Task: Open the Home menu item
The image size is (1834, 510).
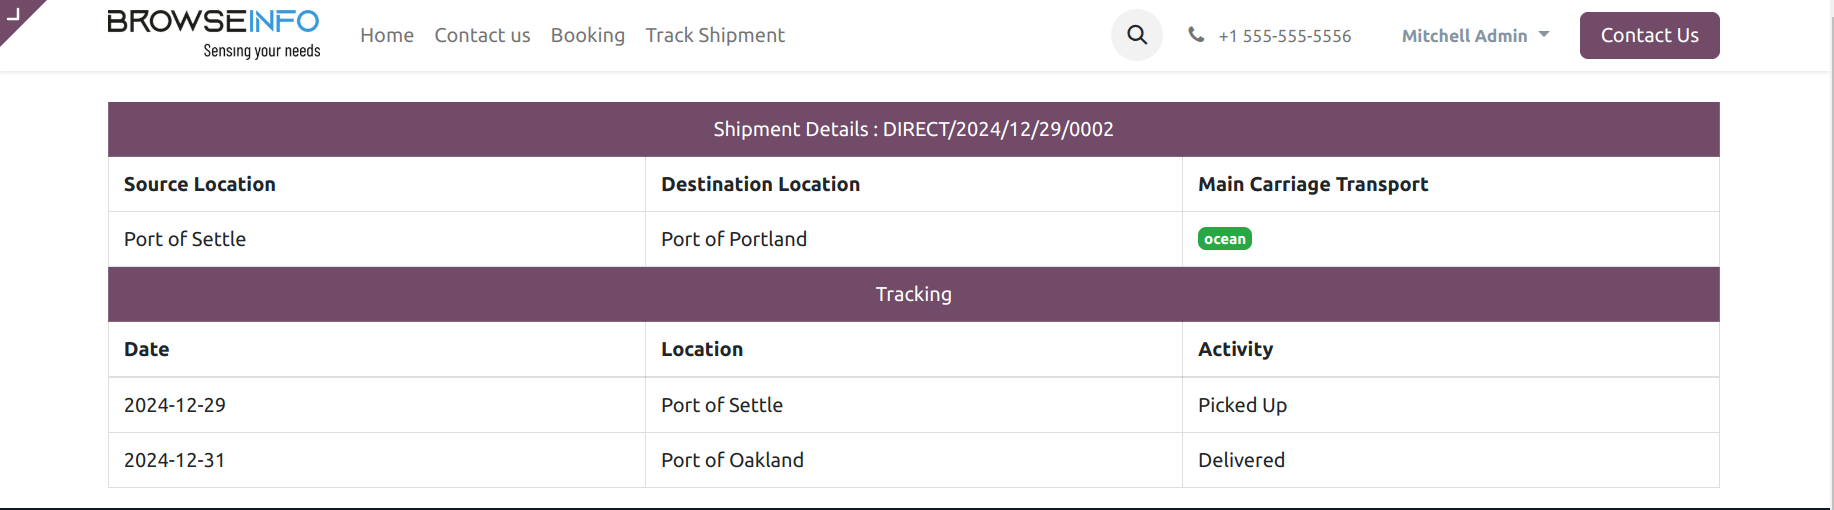Action: (x=387, y=36)
